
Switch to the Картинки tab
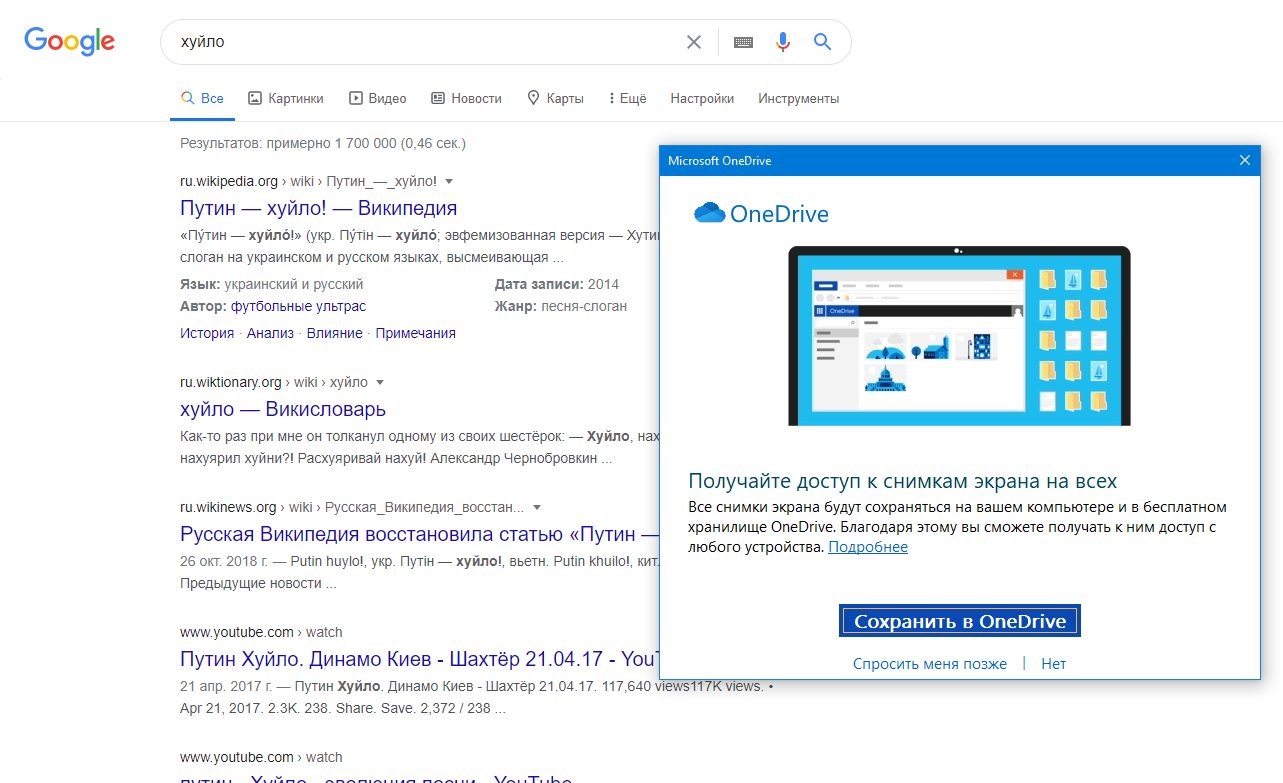286,99
